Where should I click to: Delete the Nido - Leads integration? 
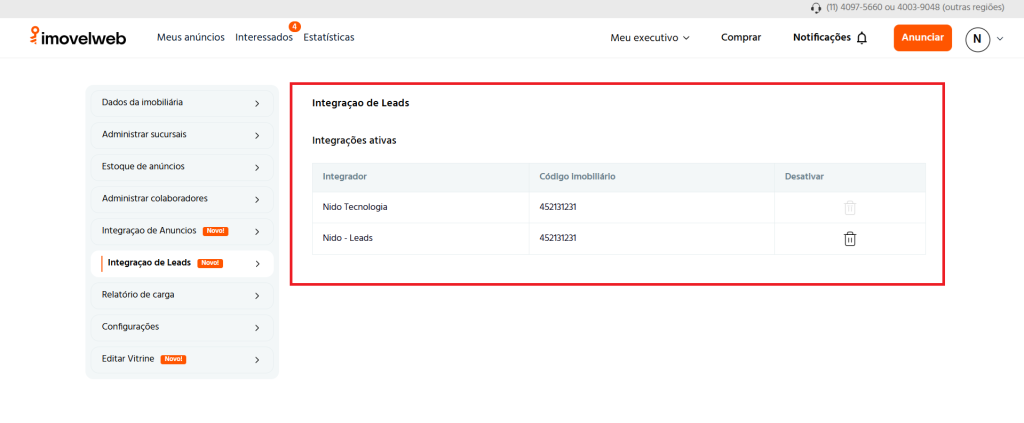(849, 239)
